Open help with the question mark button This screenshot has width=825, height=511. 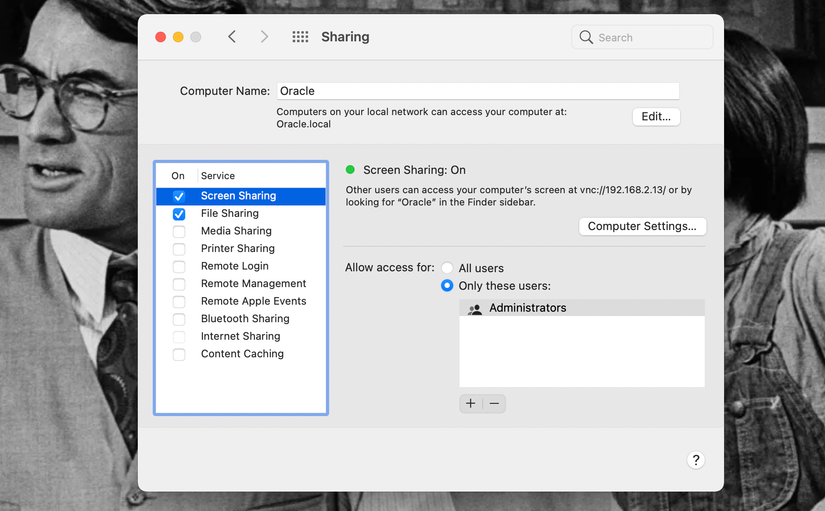(x=696, y=460)
